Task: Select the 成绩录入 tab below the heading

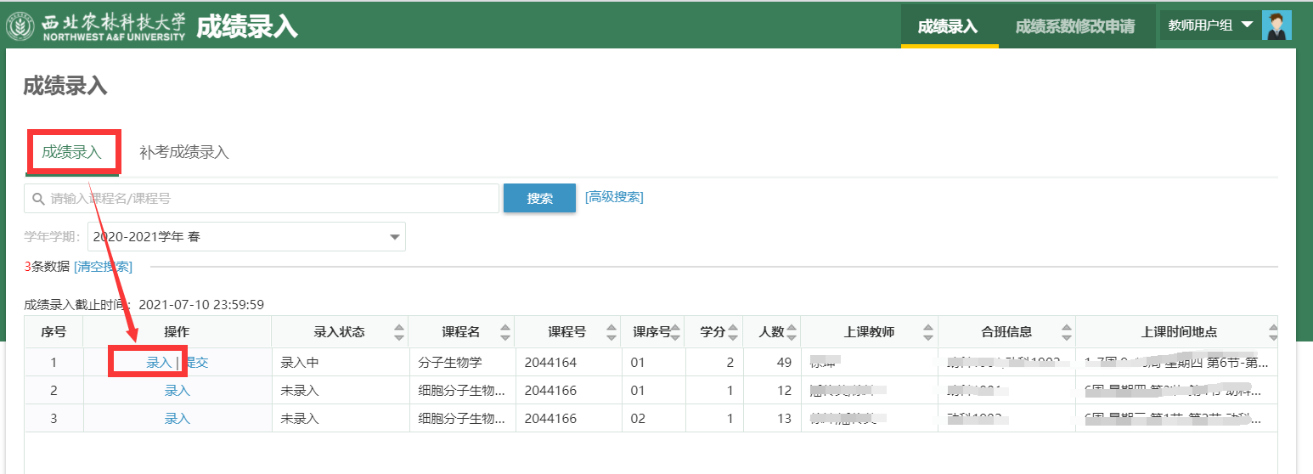Action: click(x=72, y=153)
